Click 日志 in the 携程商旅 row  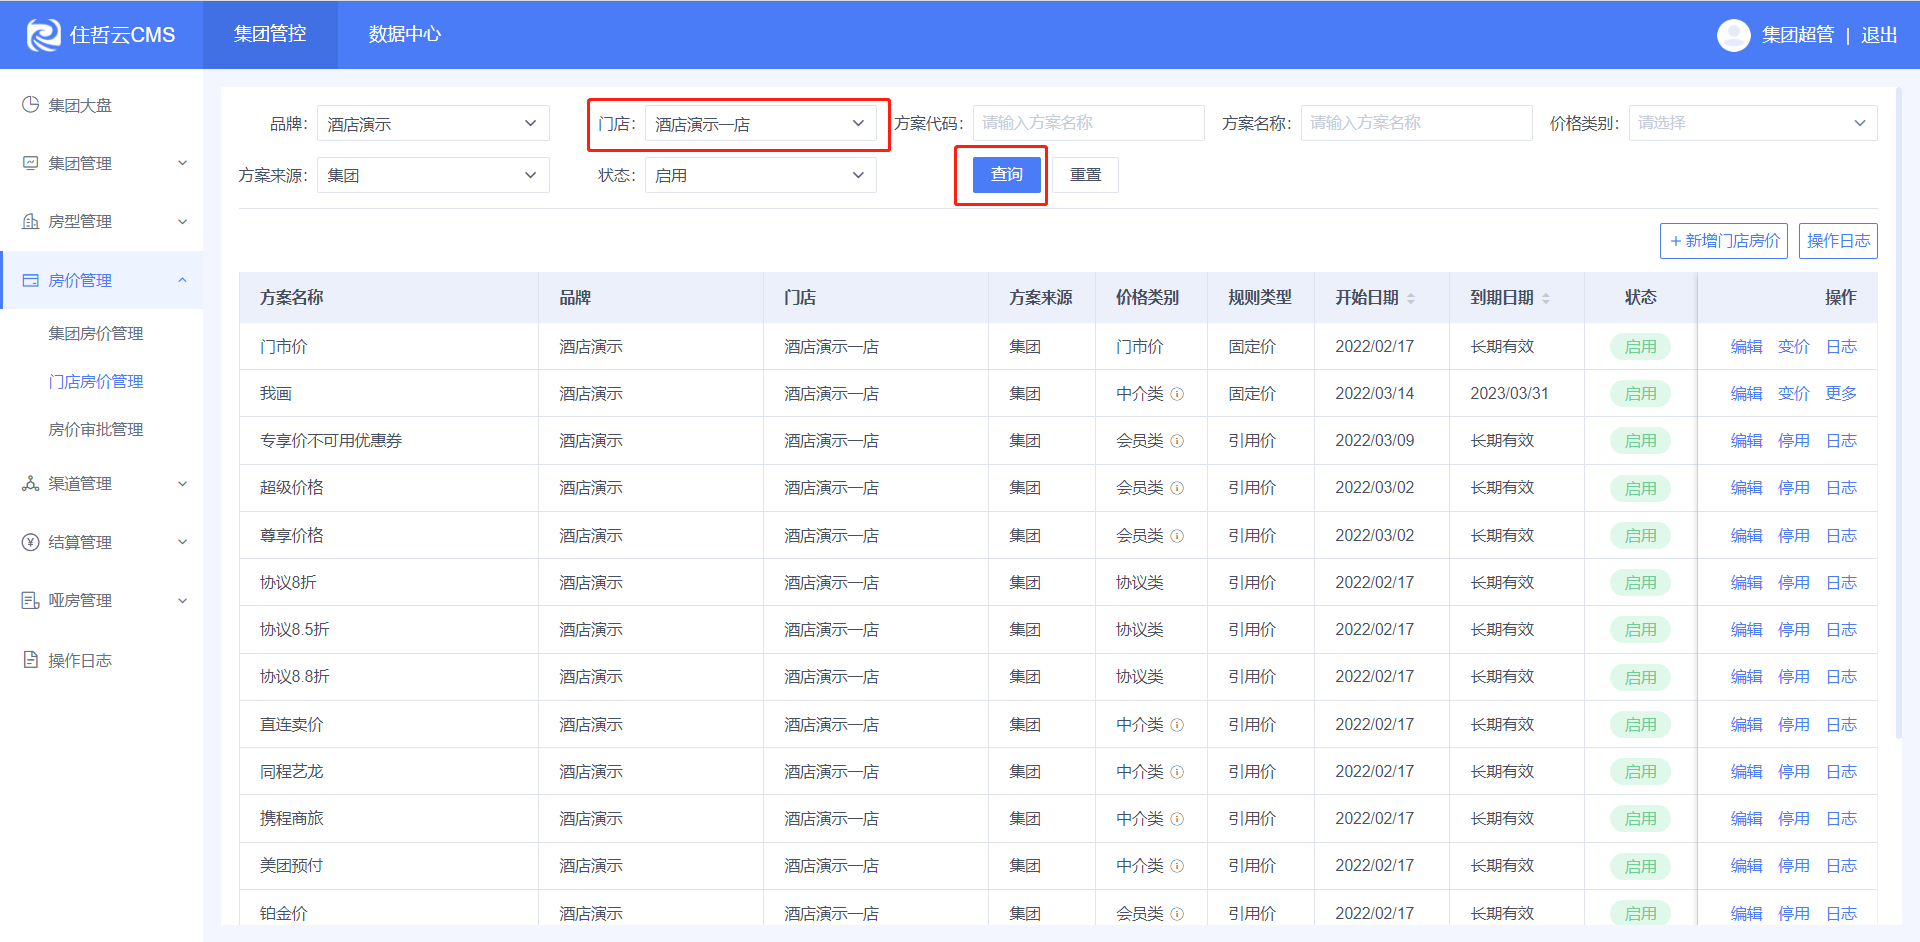[x=1841, y=819]
